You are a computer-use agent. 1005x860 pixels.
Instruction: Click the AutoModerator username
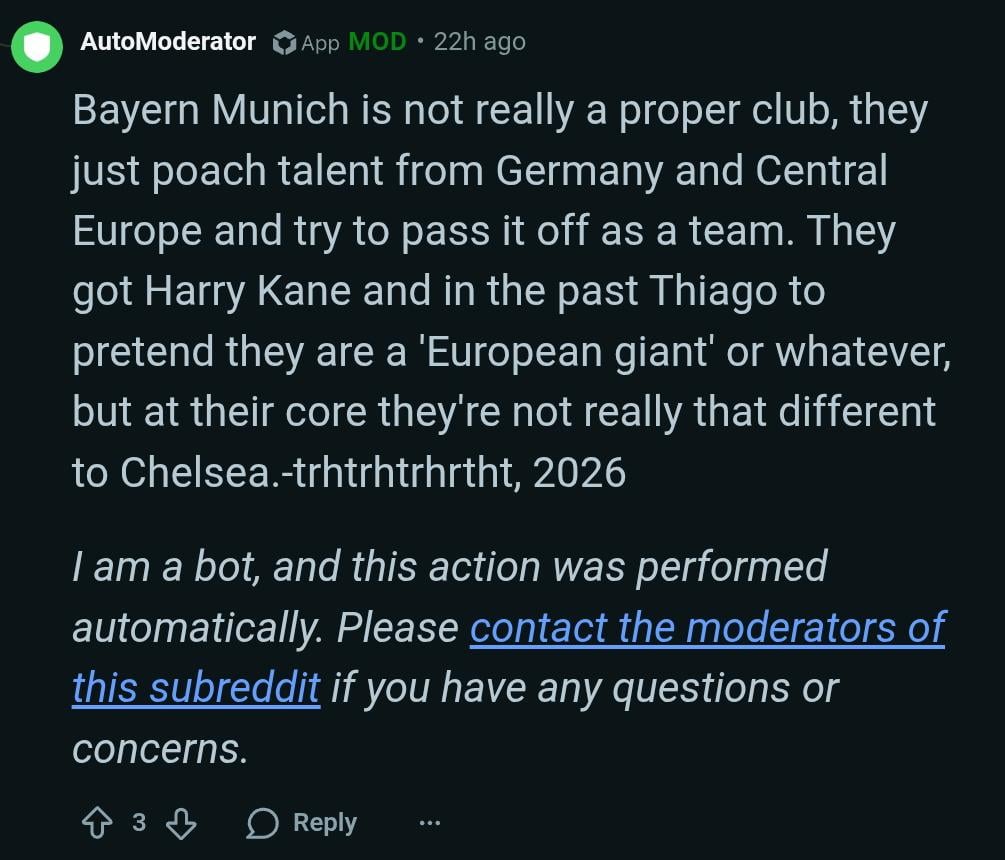(x=168, y=41)
